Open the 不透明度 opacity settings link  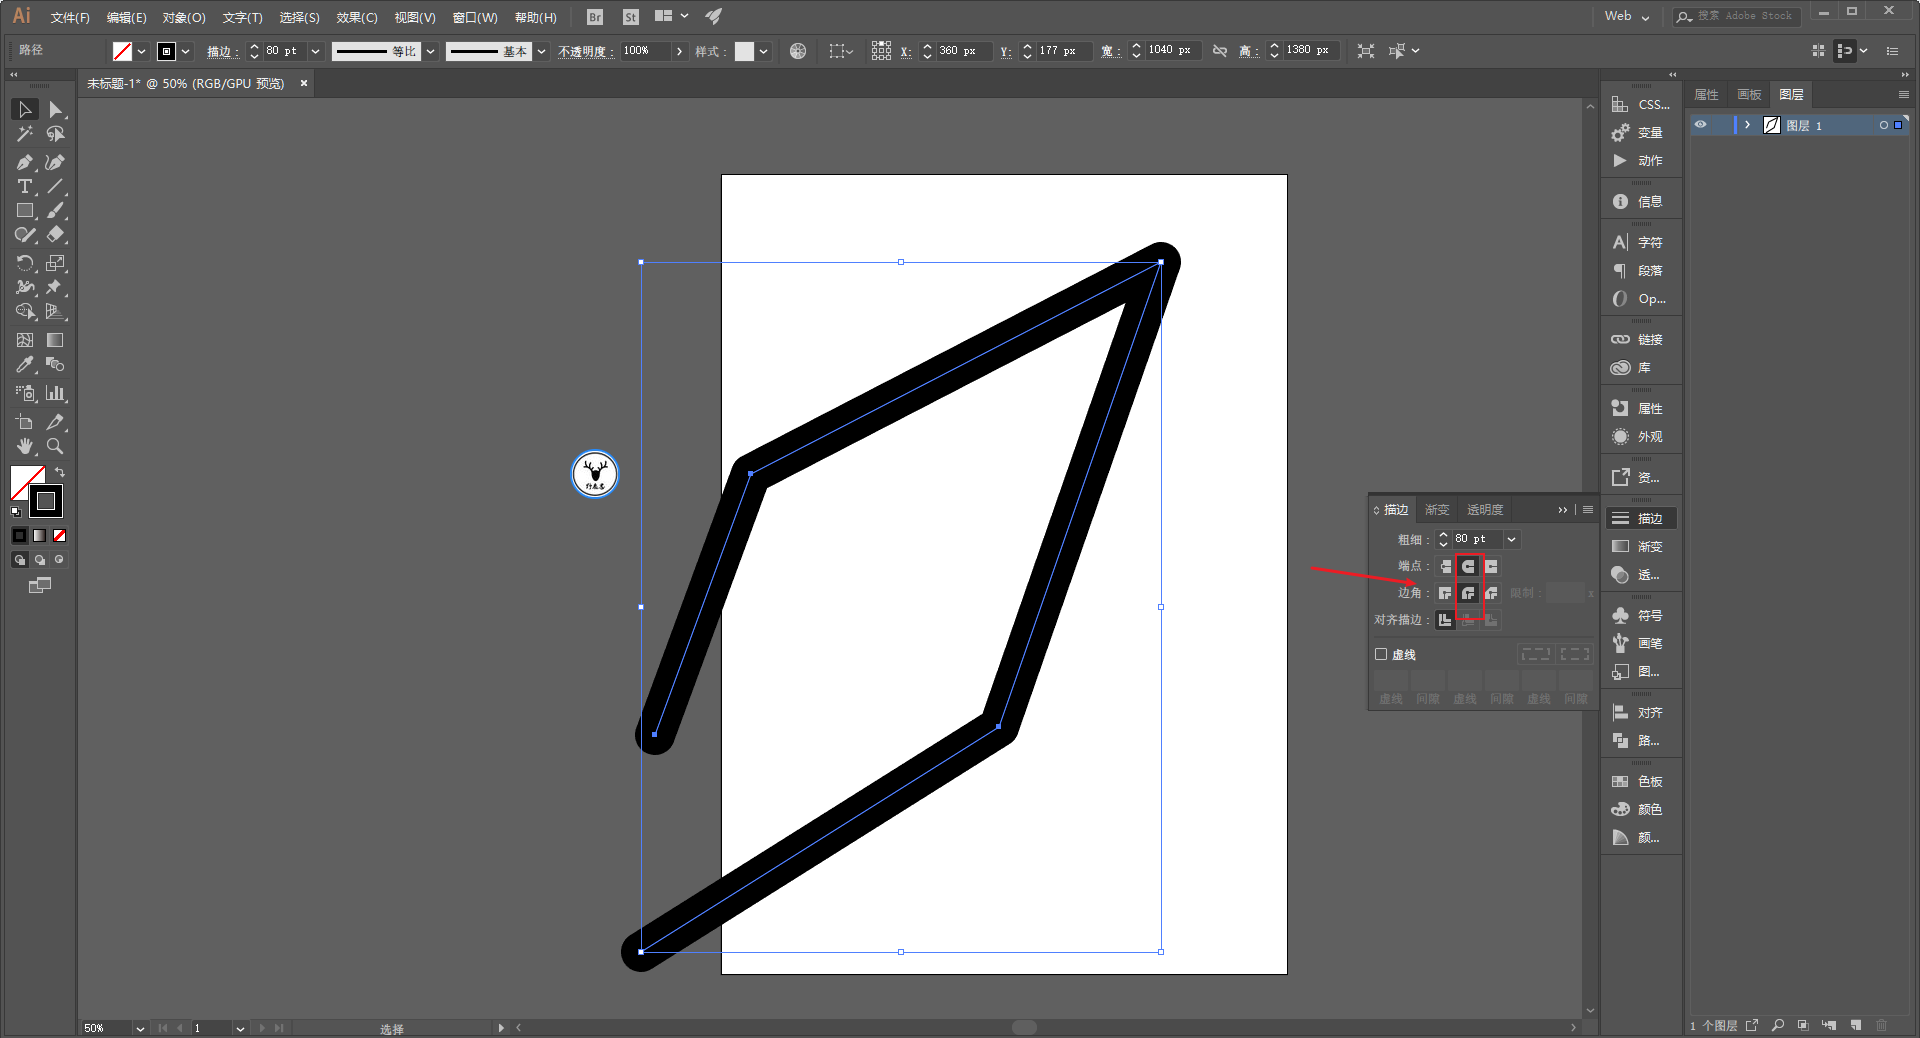[x=585, y=51]
